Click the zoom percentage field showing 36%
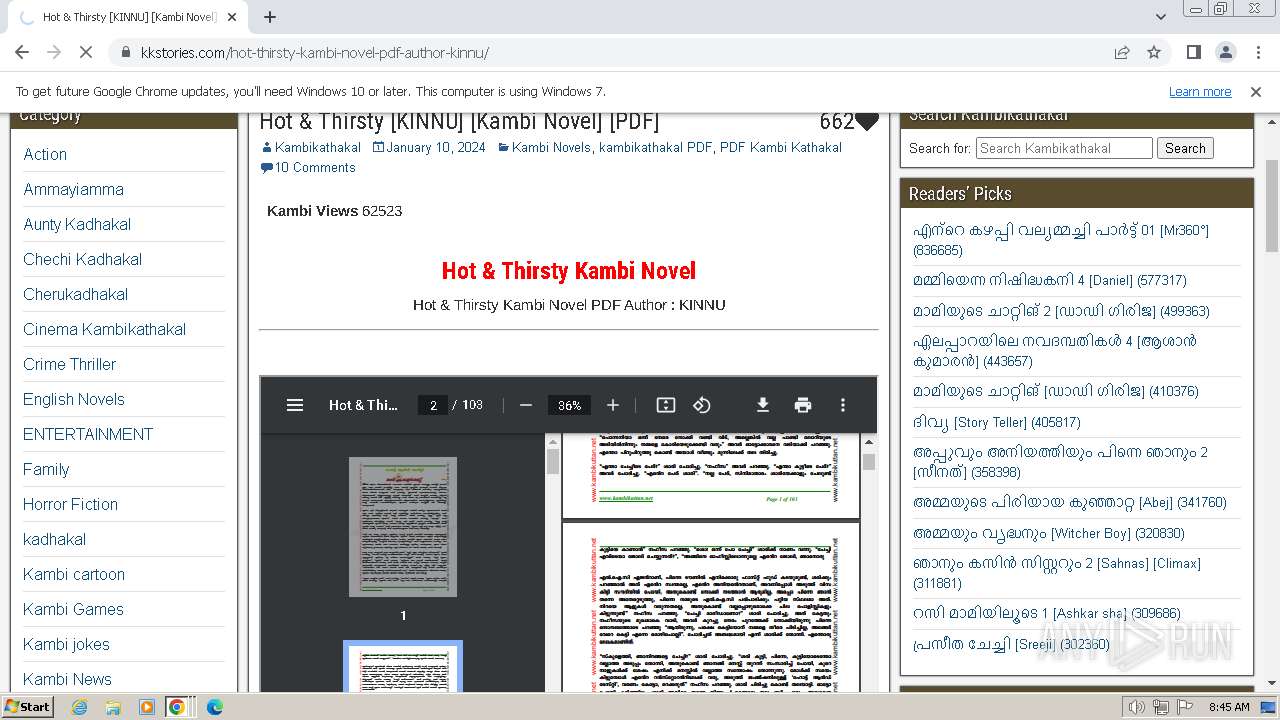Viewport: 1280px width, 720px height. point(570,405)
